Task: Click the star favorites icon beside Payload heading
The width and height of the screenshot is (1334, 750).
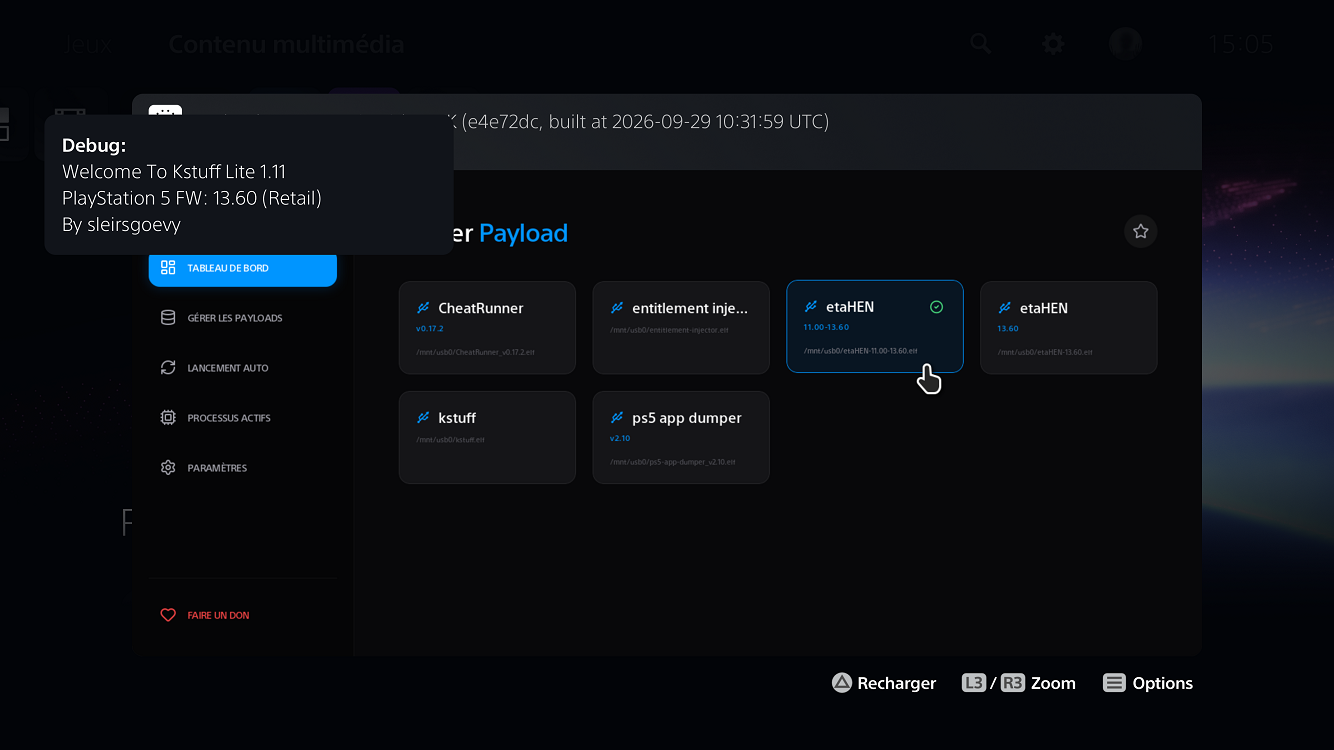Action: pos(1141,232)
